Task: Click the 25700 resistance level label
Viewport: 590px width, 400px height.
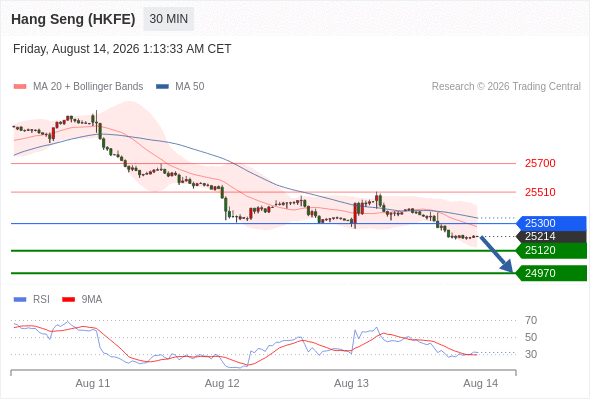Action: tap(540, 163)
